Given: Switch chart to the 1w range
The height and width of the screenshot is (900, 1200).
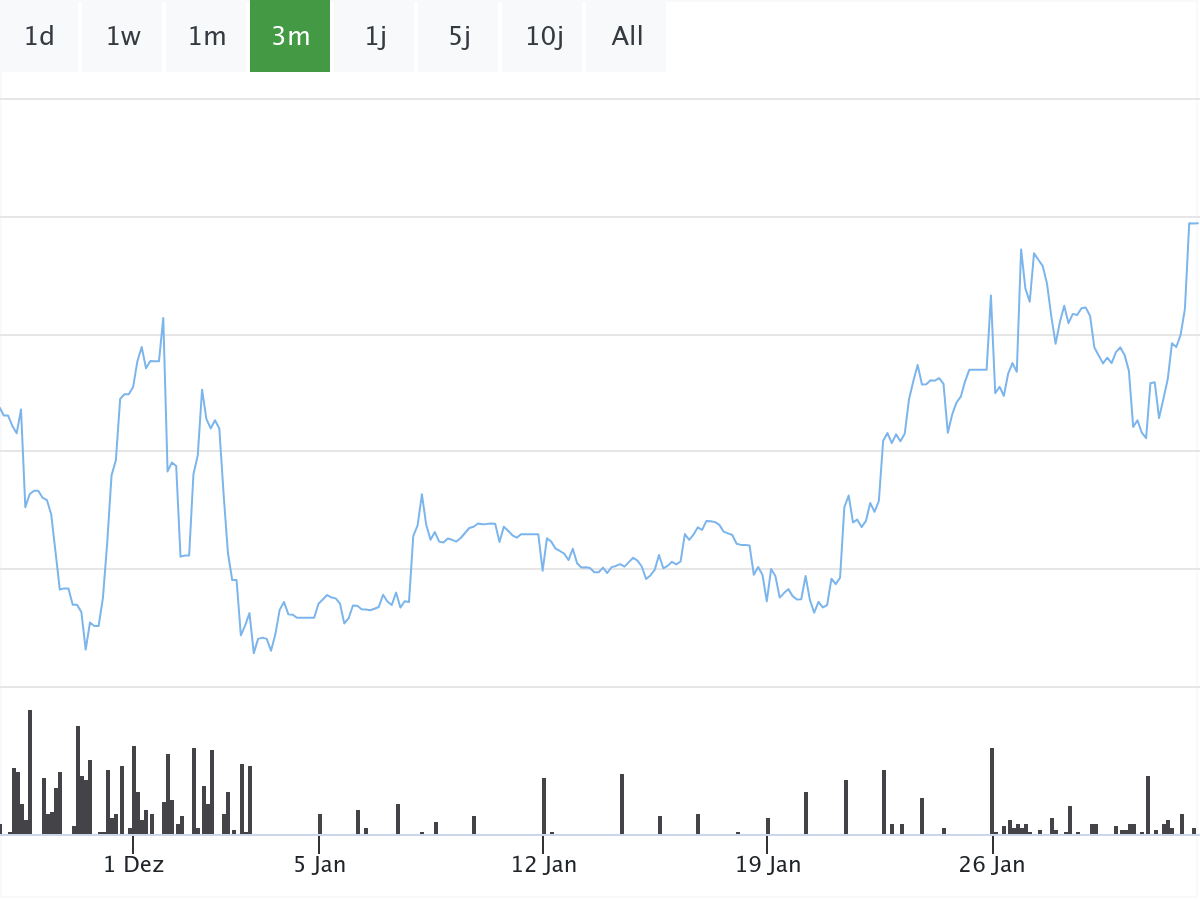Looking at the screenshot, I should [x=123, y=36].
